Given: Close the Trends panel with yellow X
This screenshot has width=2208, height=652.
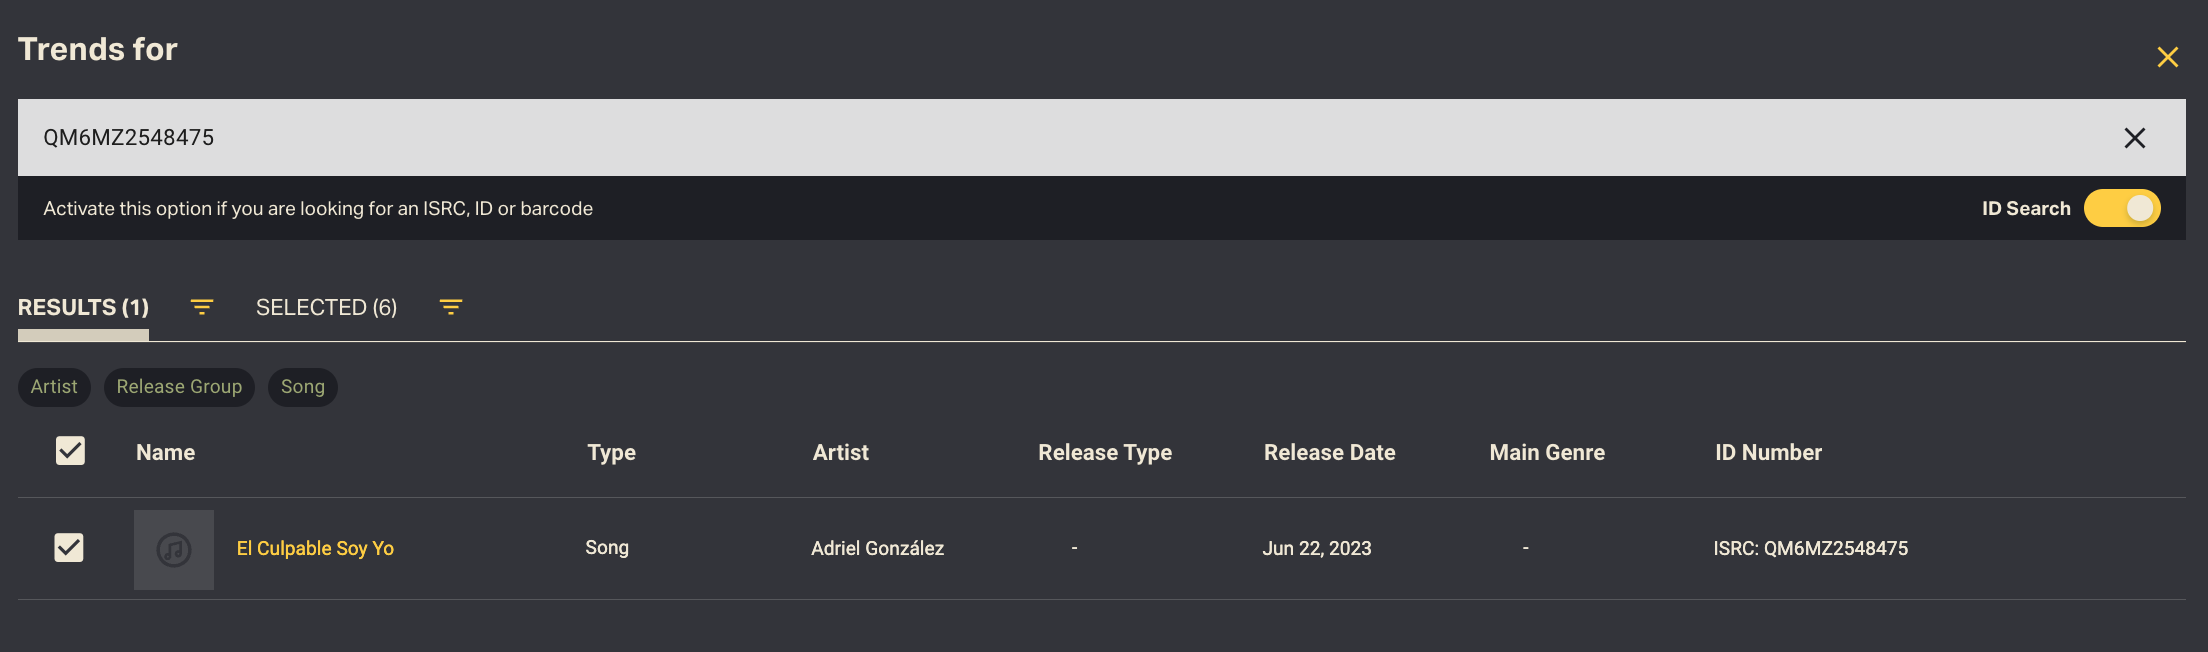Looking at the screenshot, I should tap(2167, 57).
